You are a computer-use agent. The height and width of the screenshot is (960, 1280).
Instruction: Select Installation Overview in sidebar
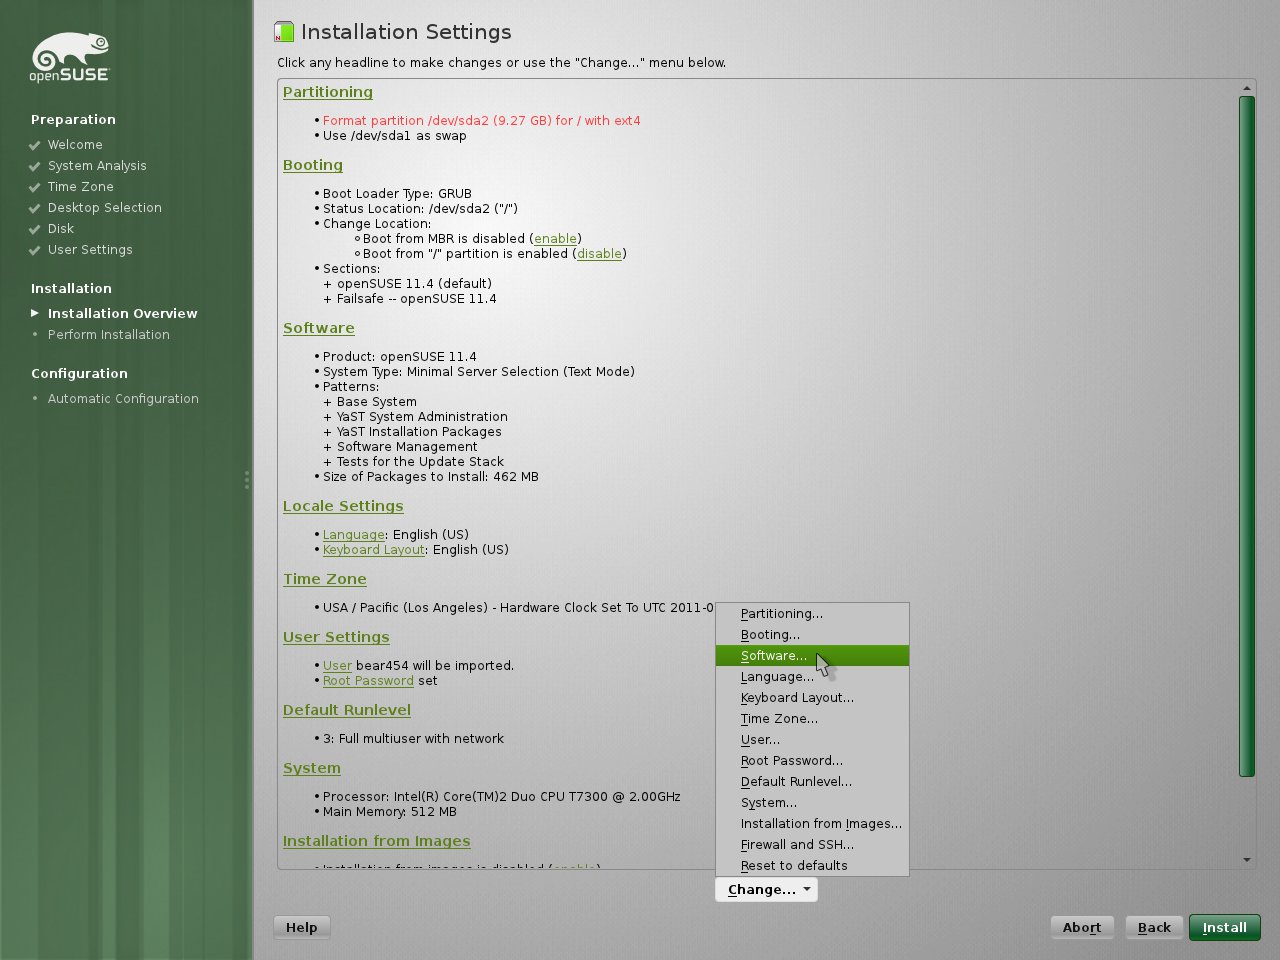tap(123, 314)
